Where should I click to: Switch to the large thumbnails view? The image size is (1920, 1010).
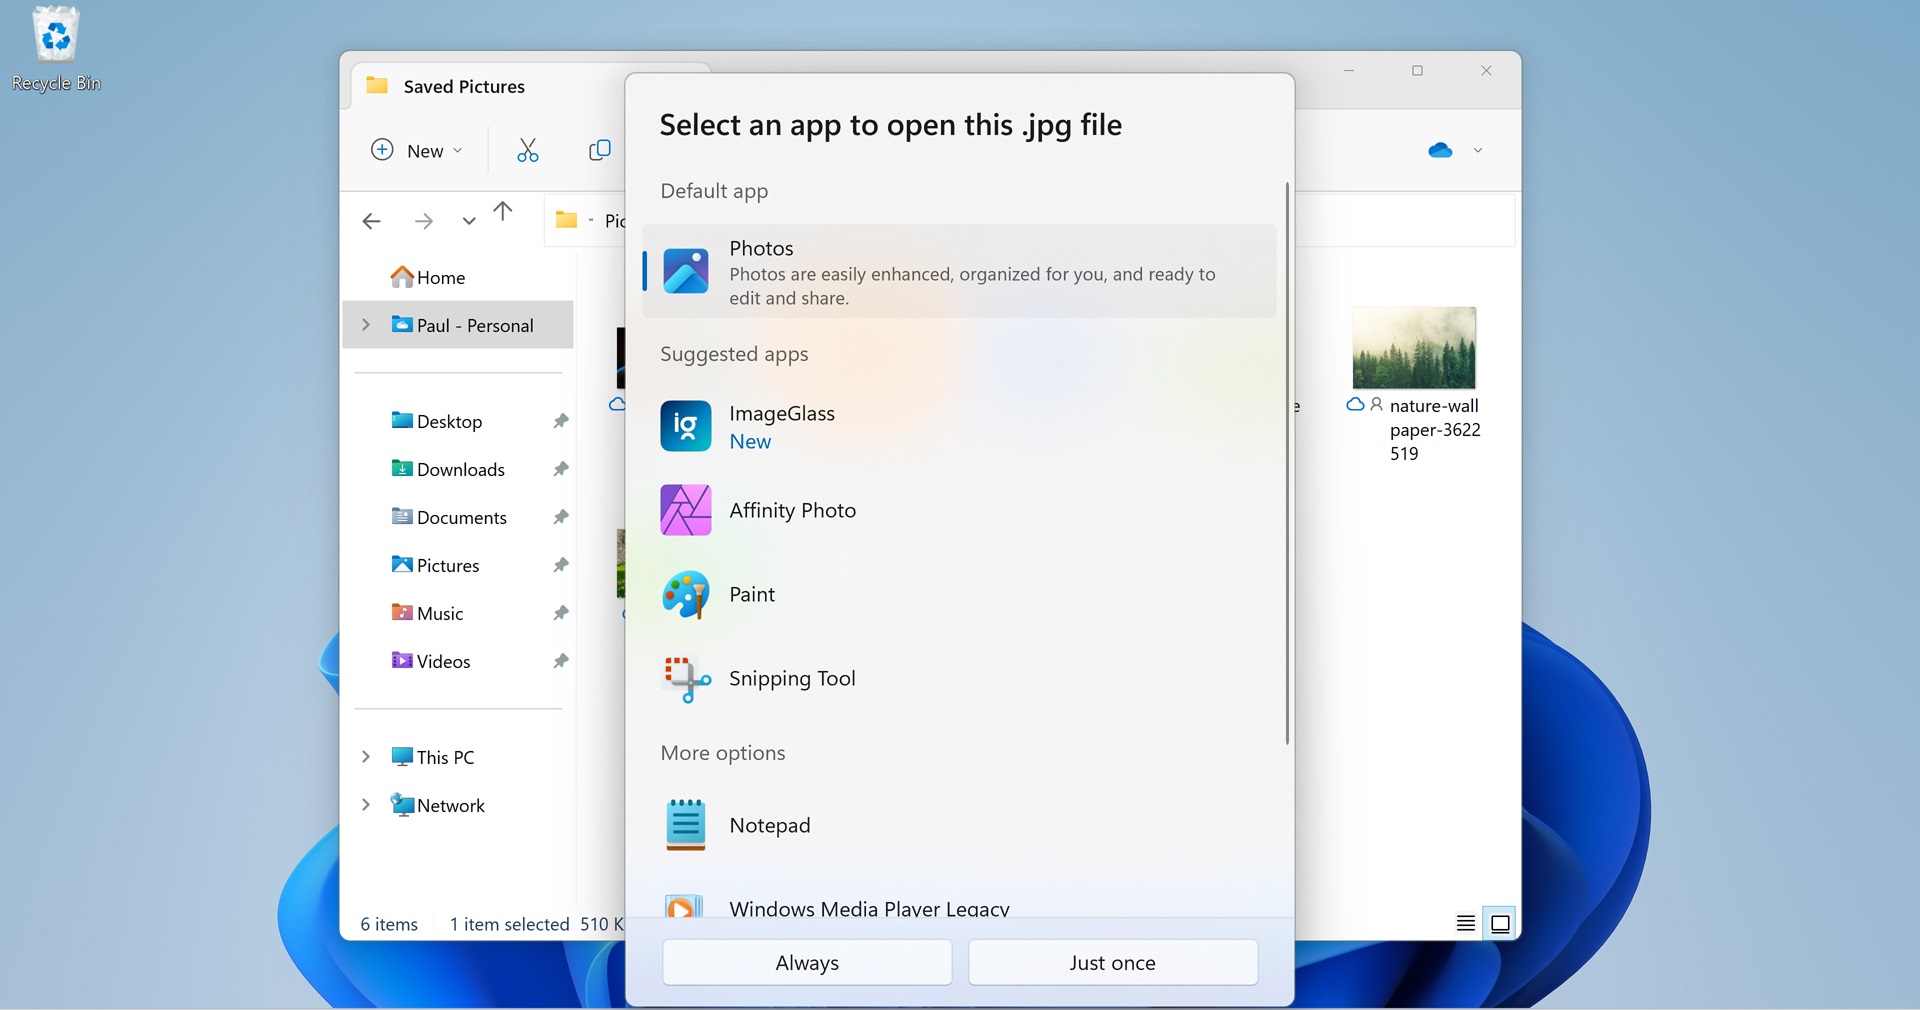click(x=1500, y=923)
